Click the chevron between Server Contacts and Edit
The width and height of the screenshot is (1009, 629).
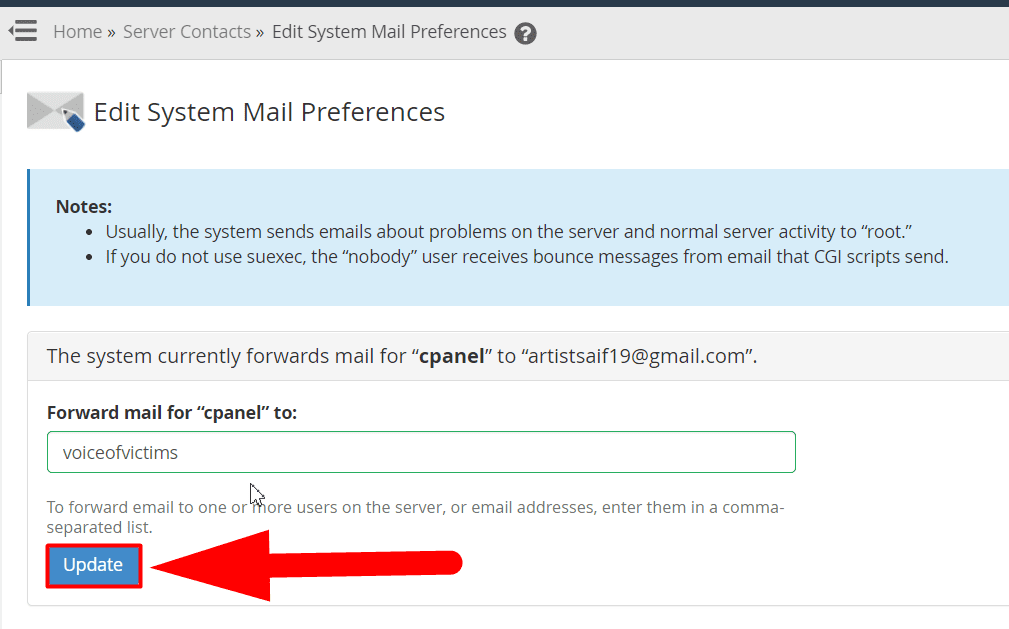pyautogui.click(x=259, y=32)
